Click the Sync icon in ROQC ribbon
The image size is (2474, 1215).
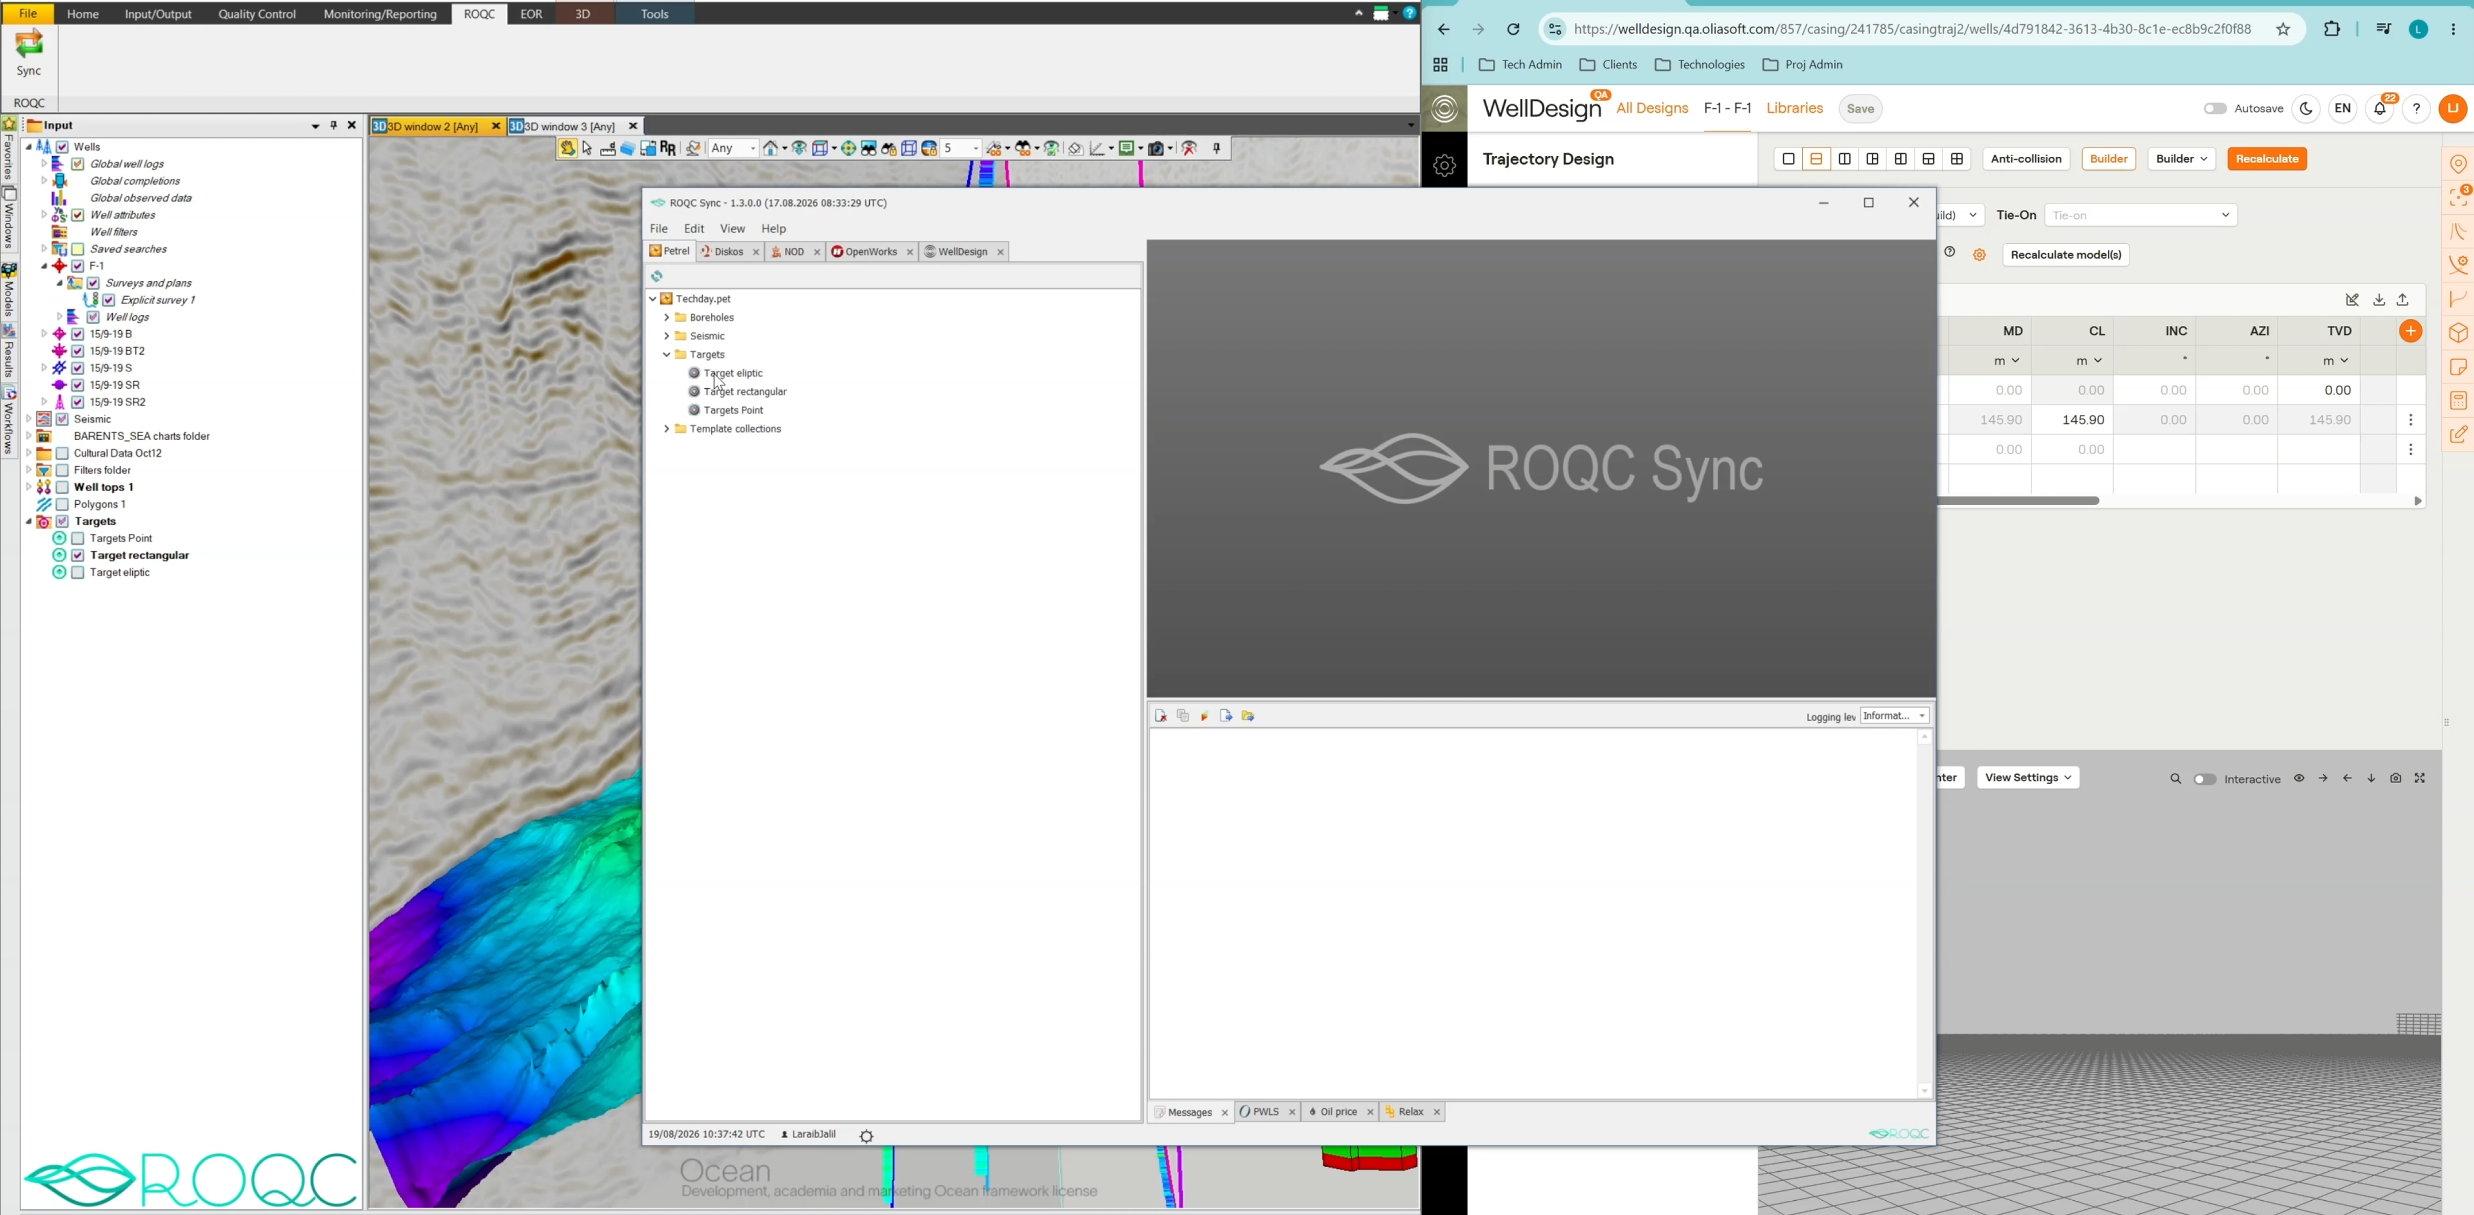point(29,52)
